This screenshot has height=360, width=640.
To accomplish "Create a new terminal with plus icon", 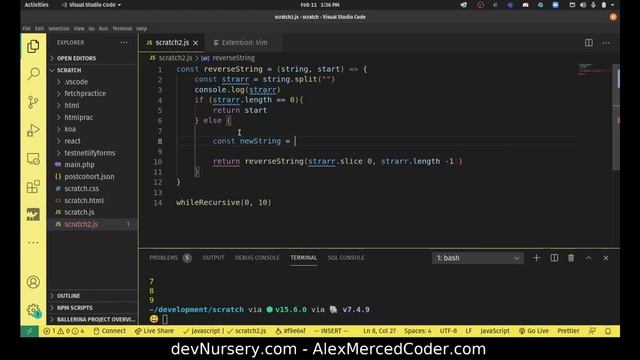I will coord(536,258).
